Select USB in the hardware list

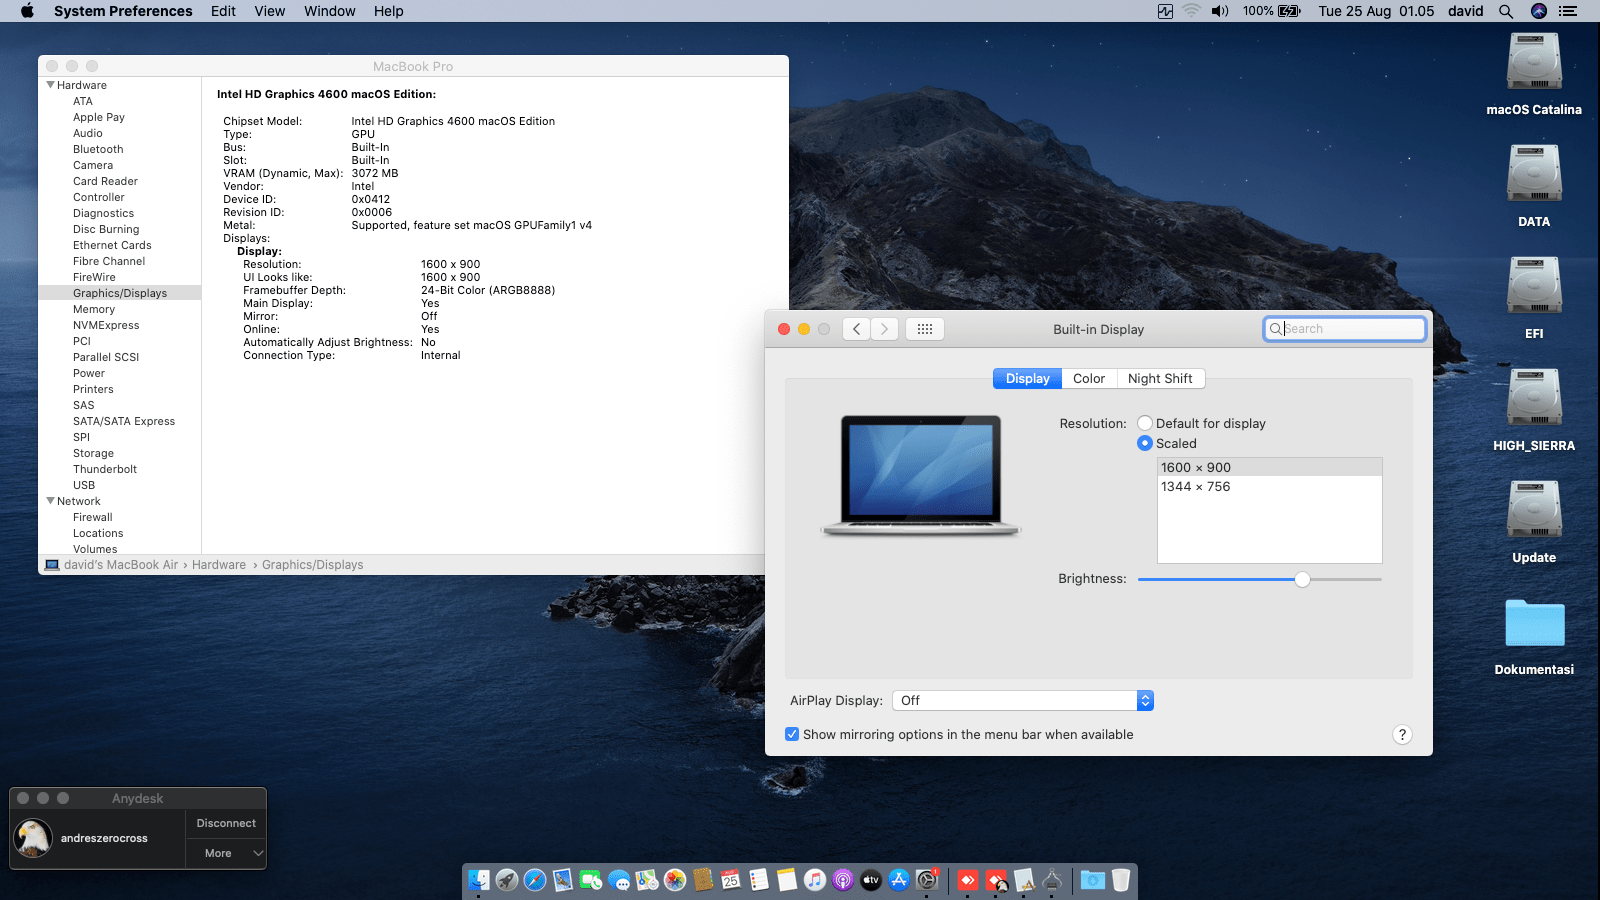click(84, 485)
